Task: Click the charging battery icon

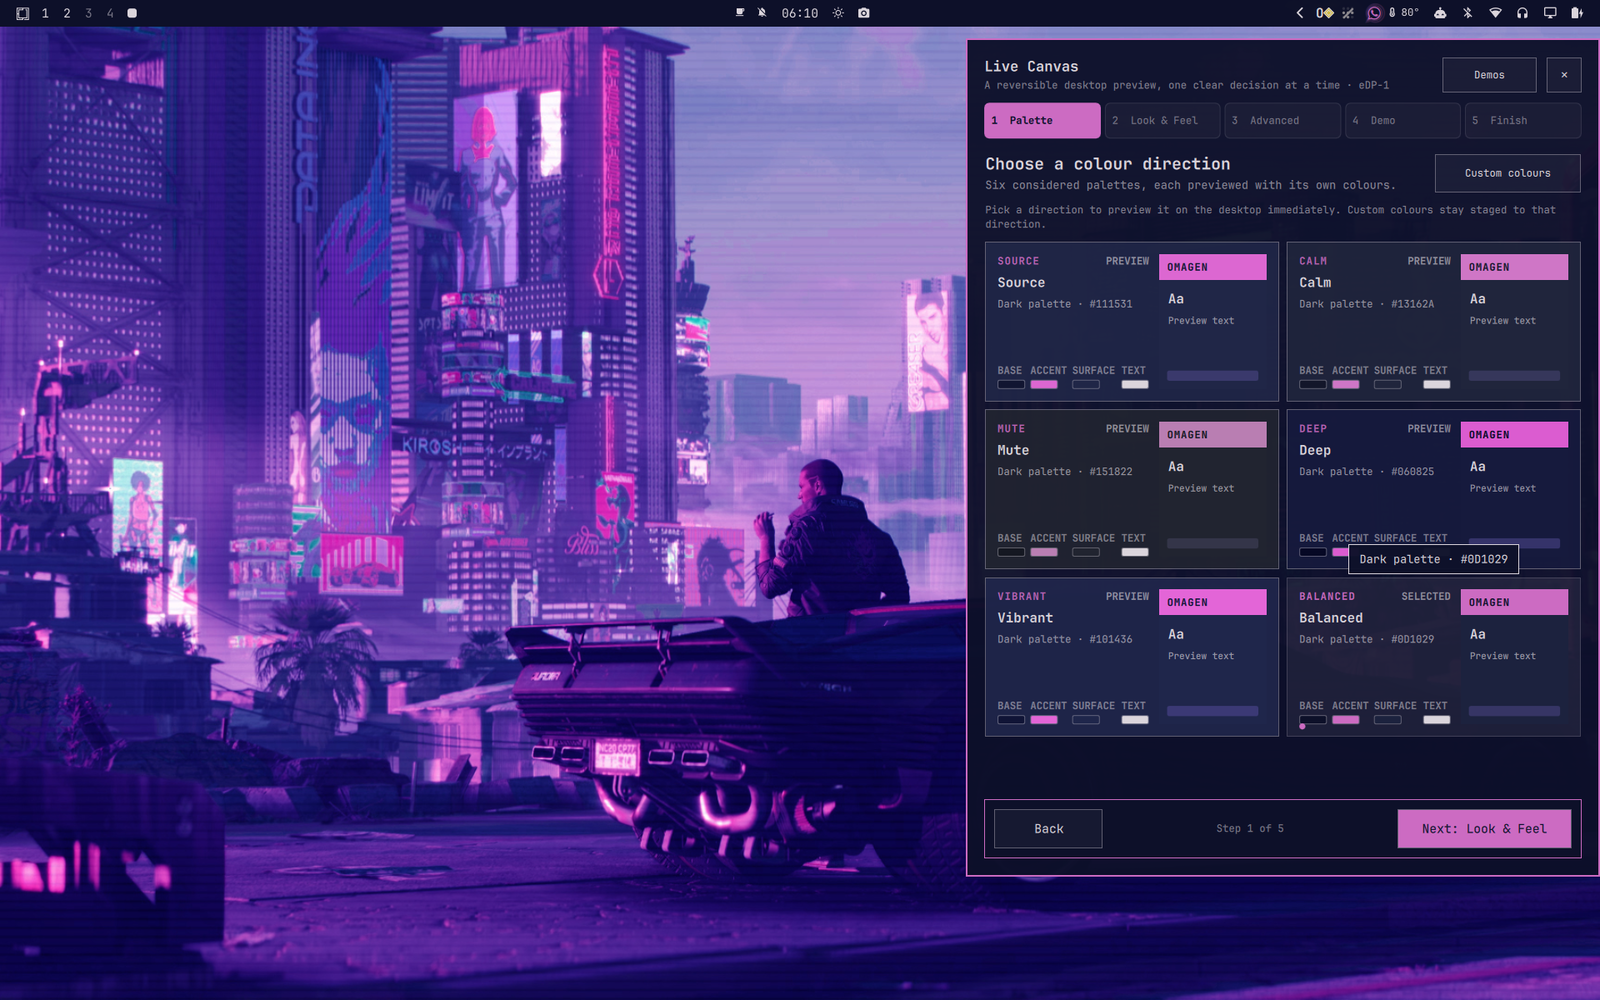Action: [1577, 13]
